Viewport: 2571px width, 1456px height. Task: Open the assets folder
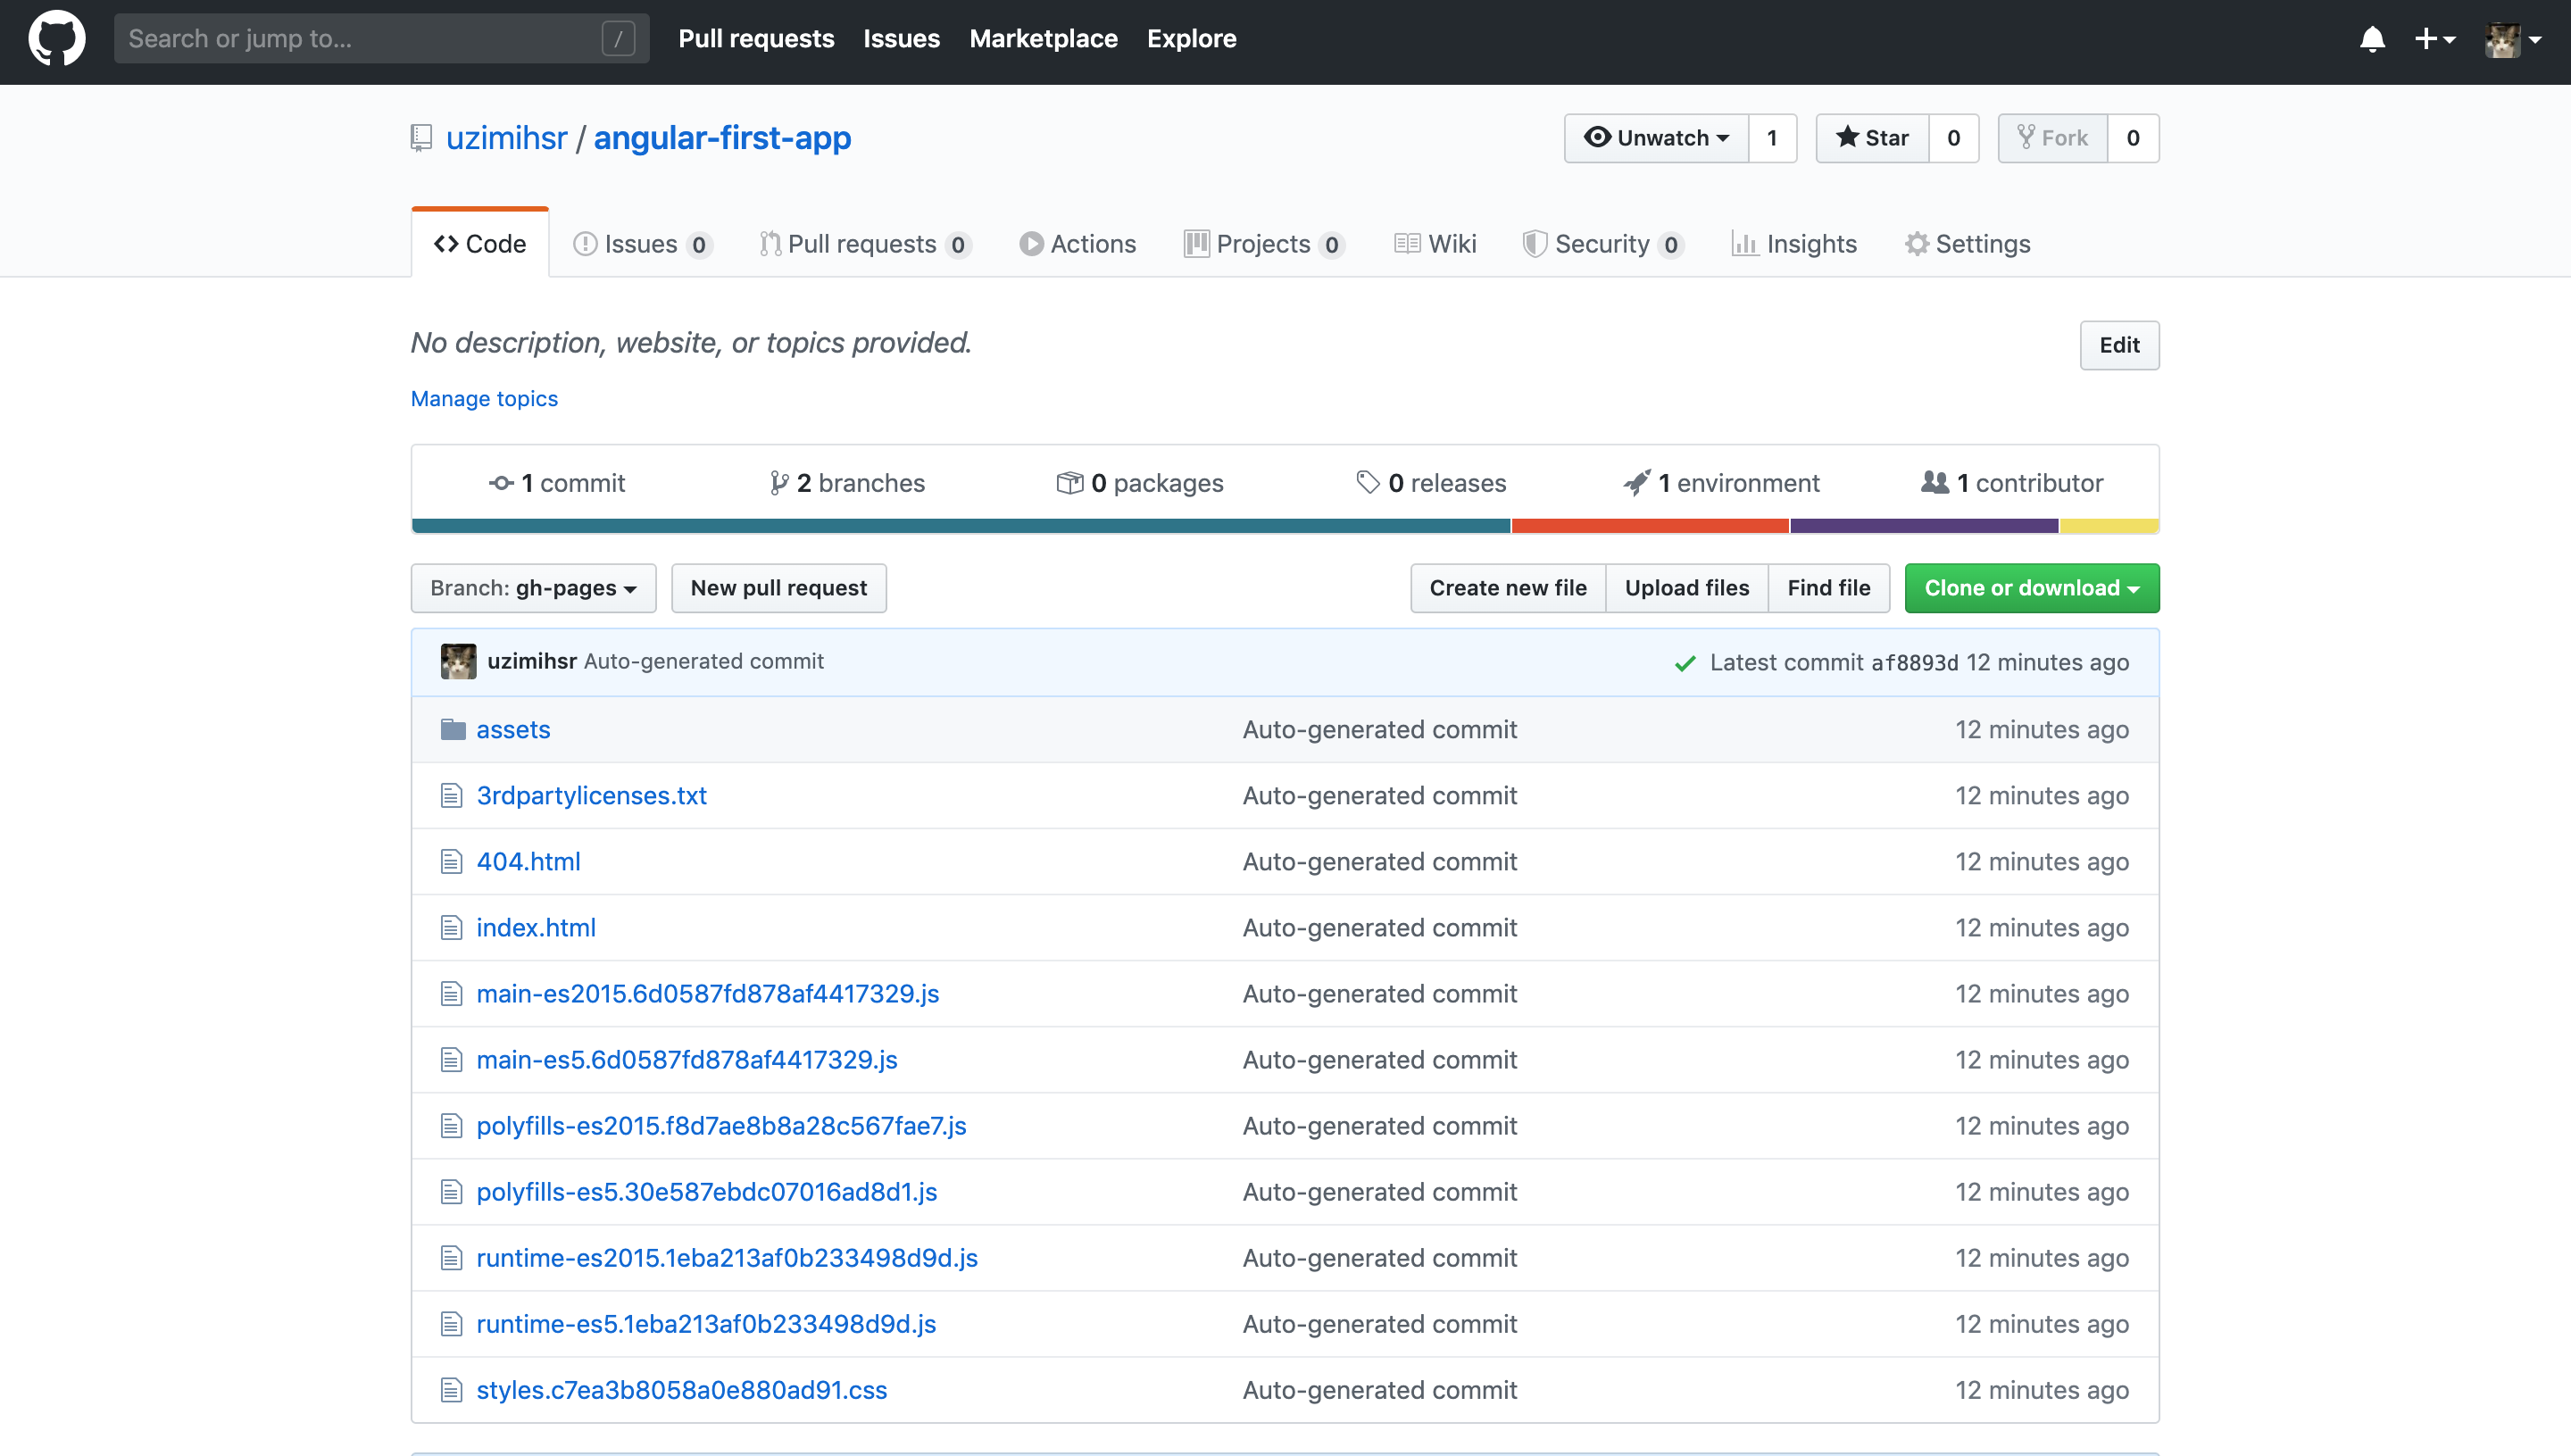[513, 729]
